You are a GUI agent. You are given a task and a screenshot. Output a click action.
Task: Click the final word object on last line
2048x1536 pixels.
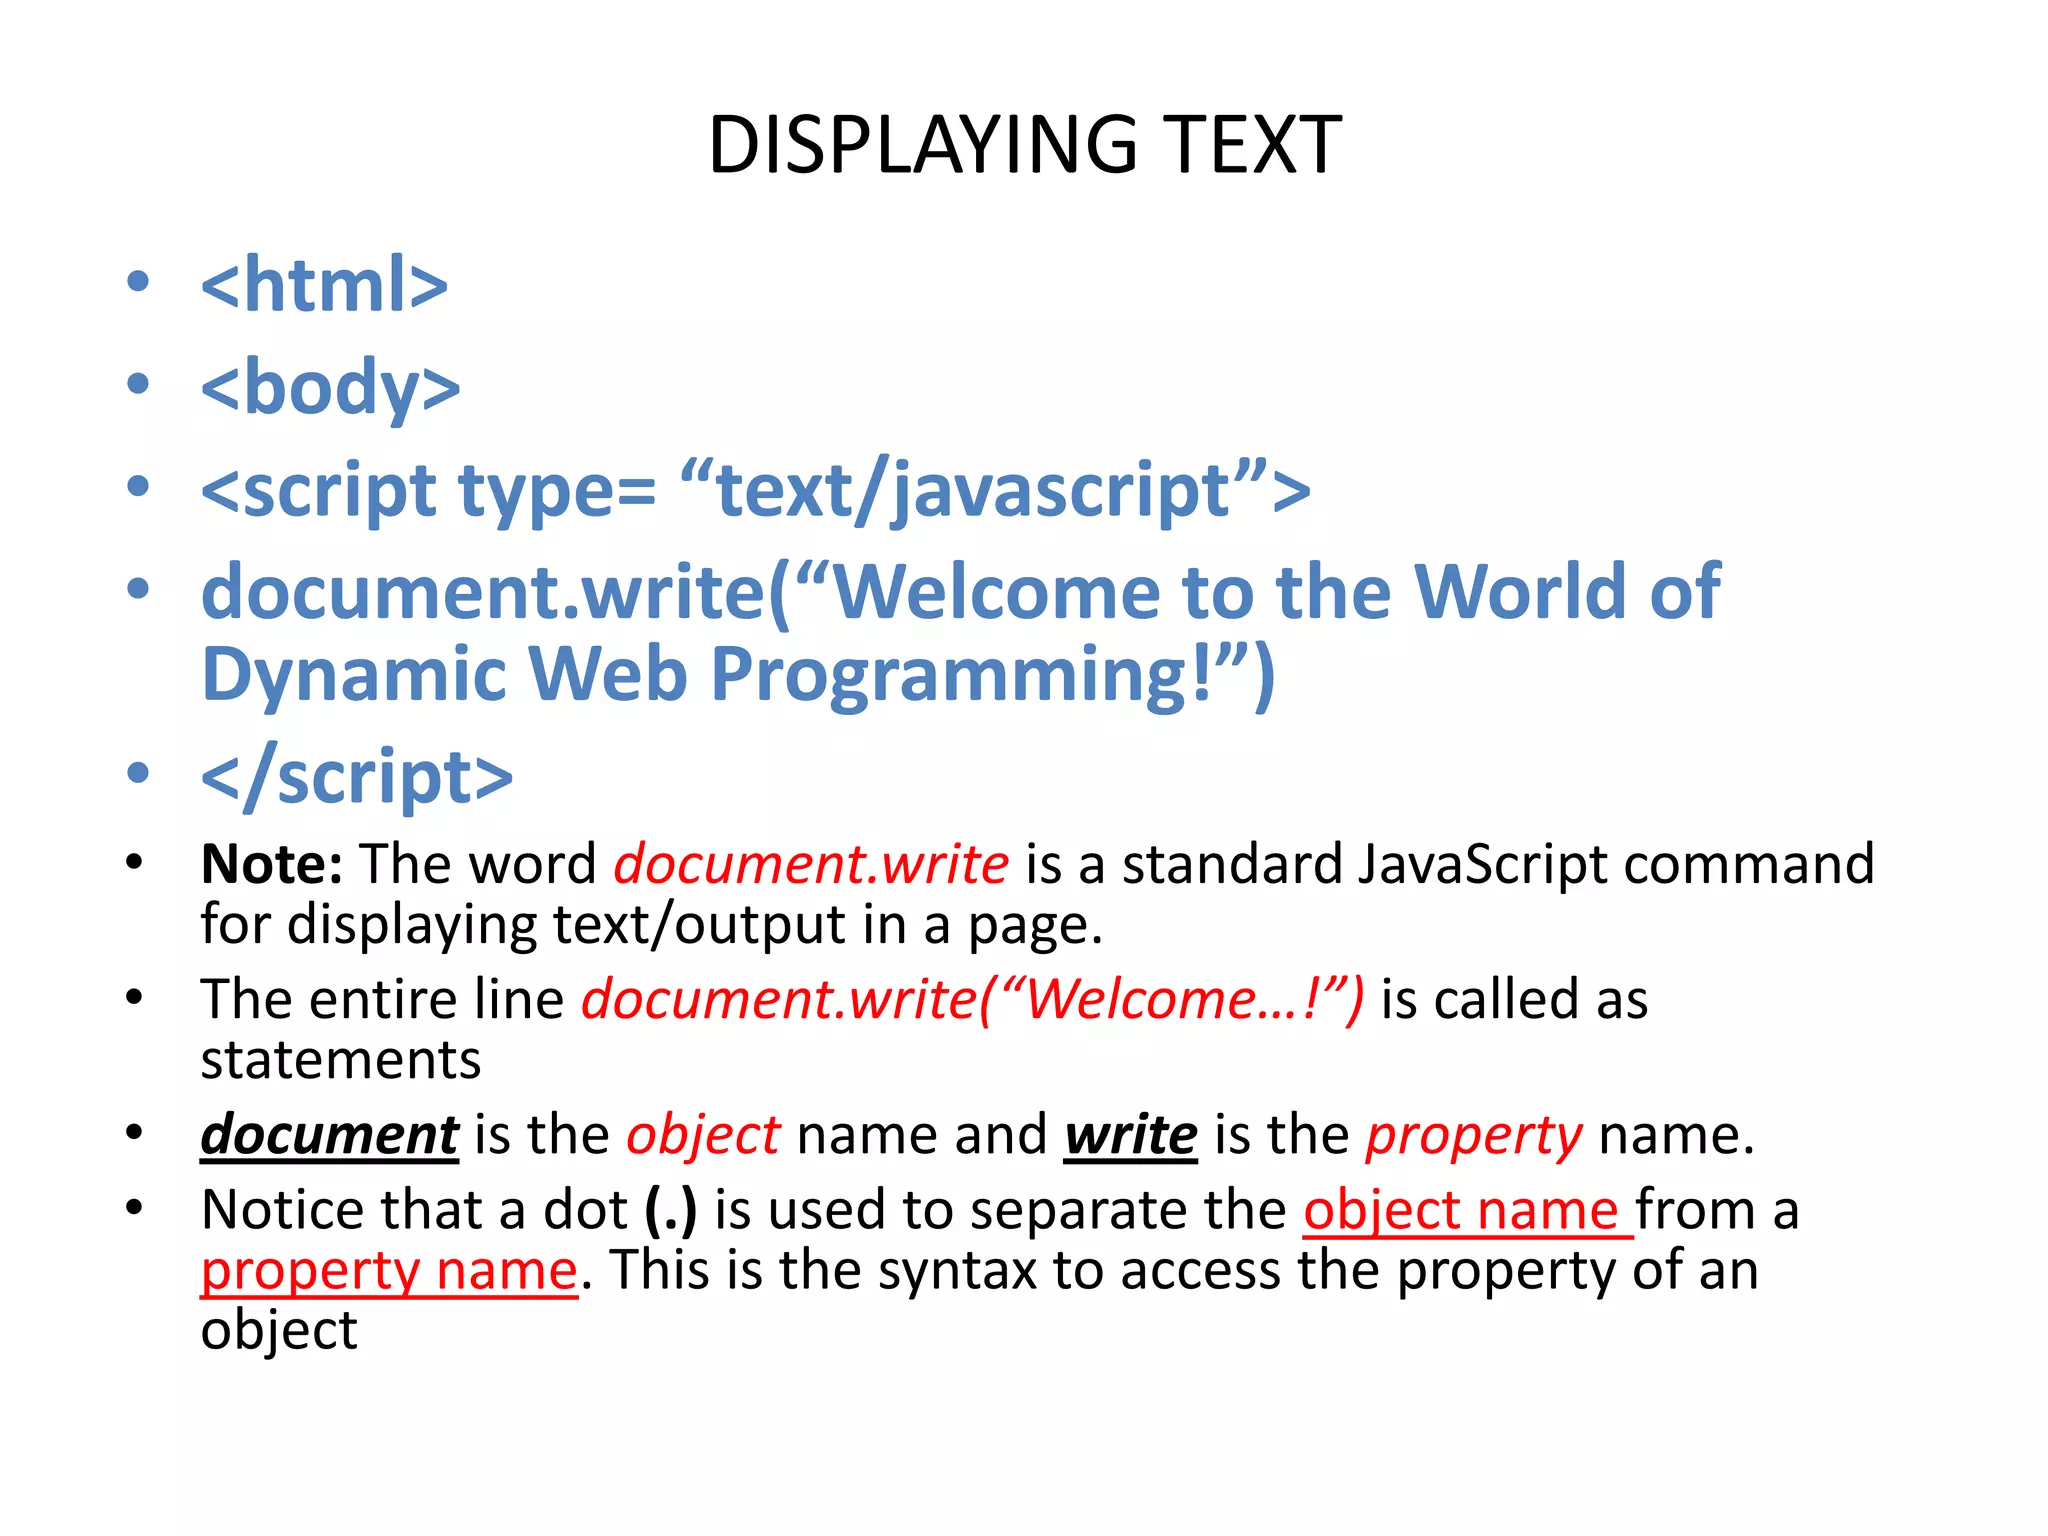tap(278, 1332)
